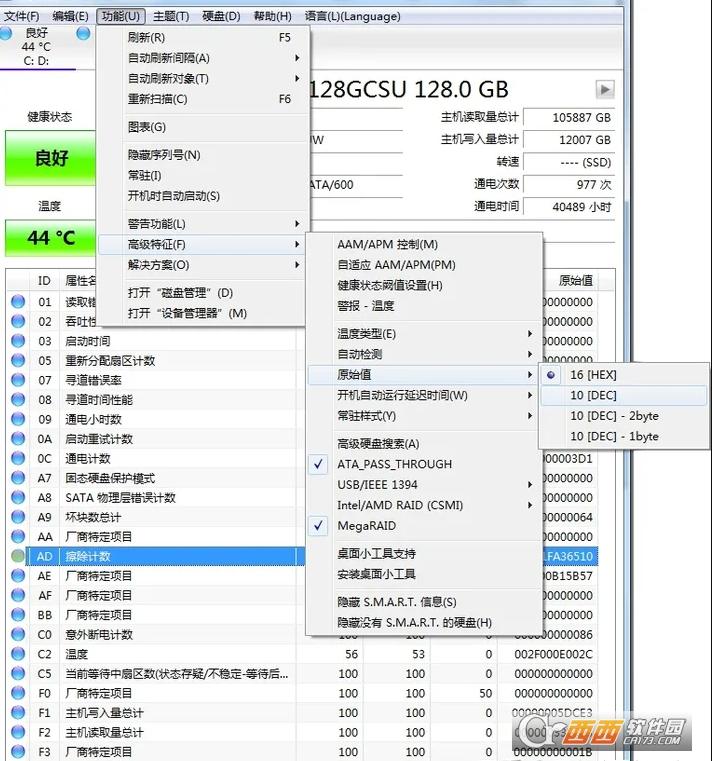
Task: Expand Intel/AMD RAID (CSMI) submenu
Action: click(424, 505)
